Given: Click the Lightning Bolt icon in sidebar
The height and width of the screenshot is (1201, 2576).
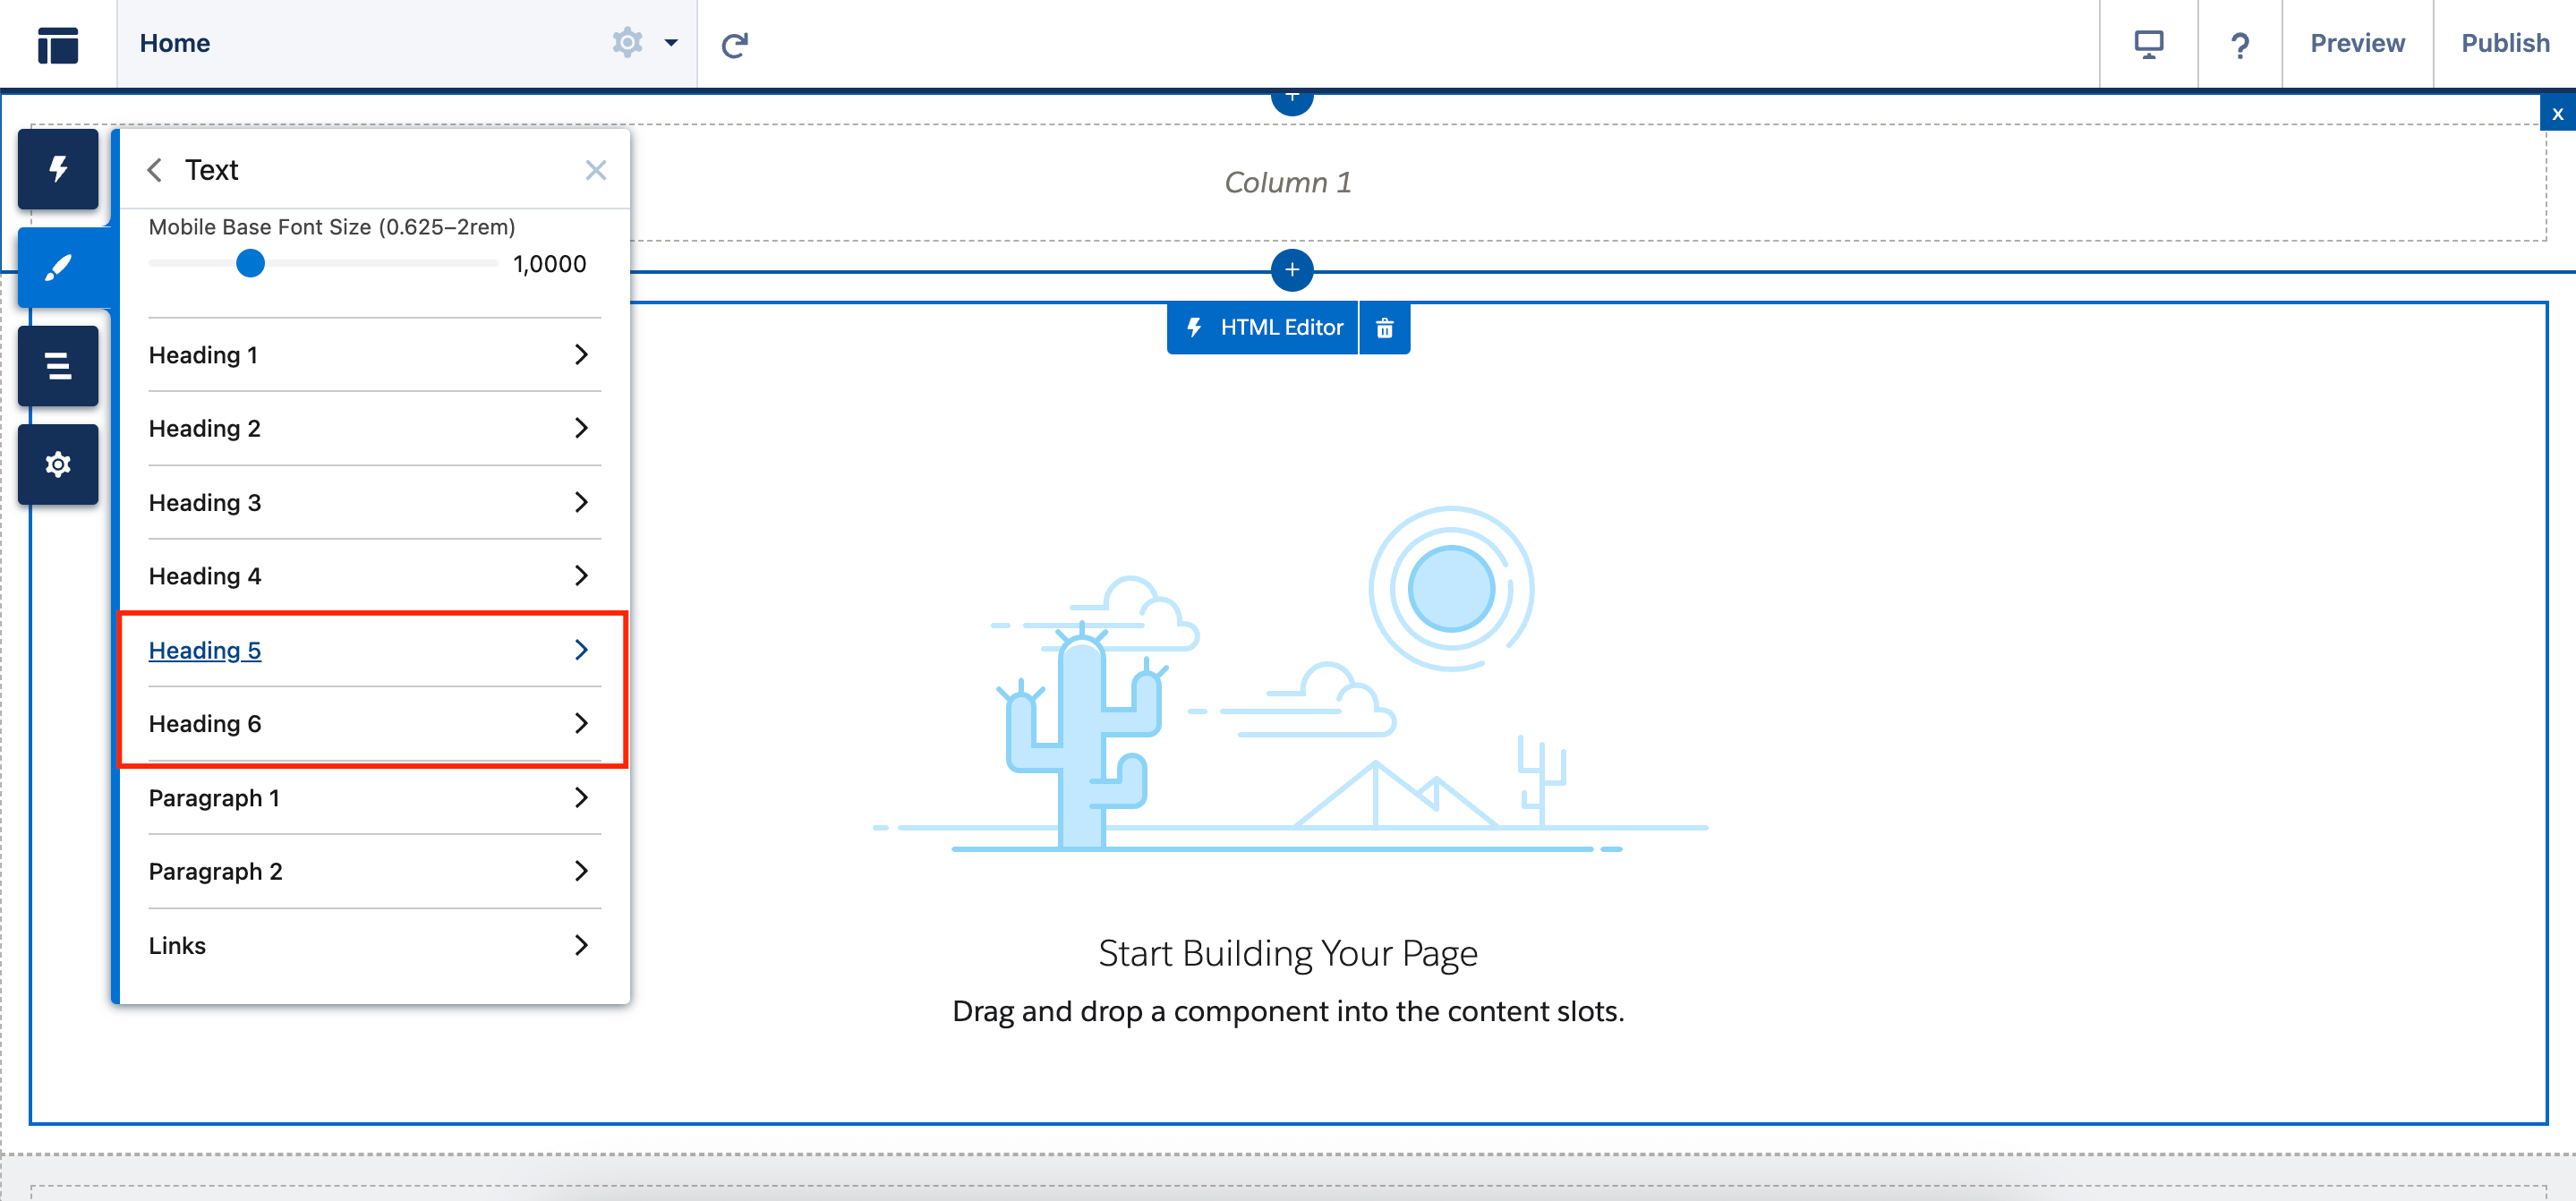Looking at the screenshot, I should tap(55, 167).
